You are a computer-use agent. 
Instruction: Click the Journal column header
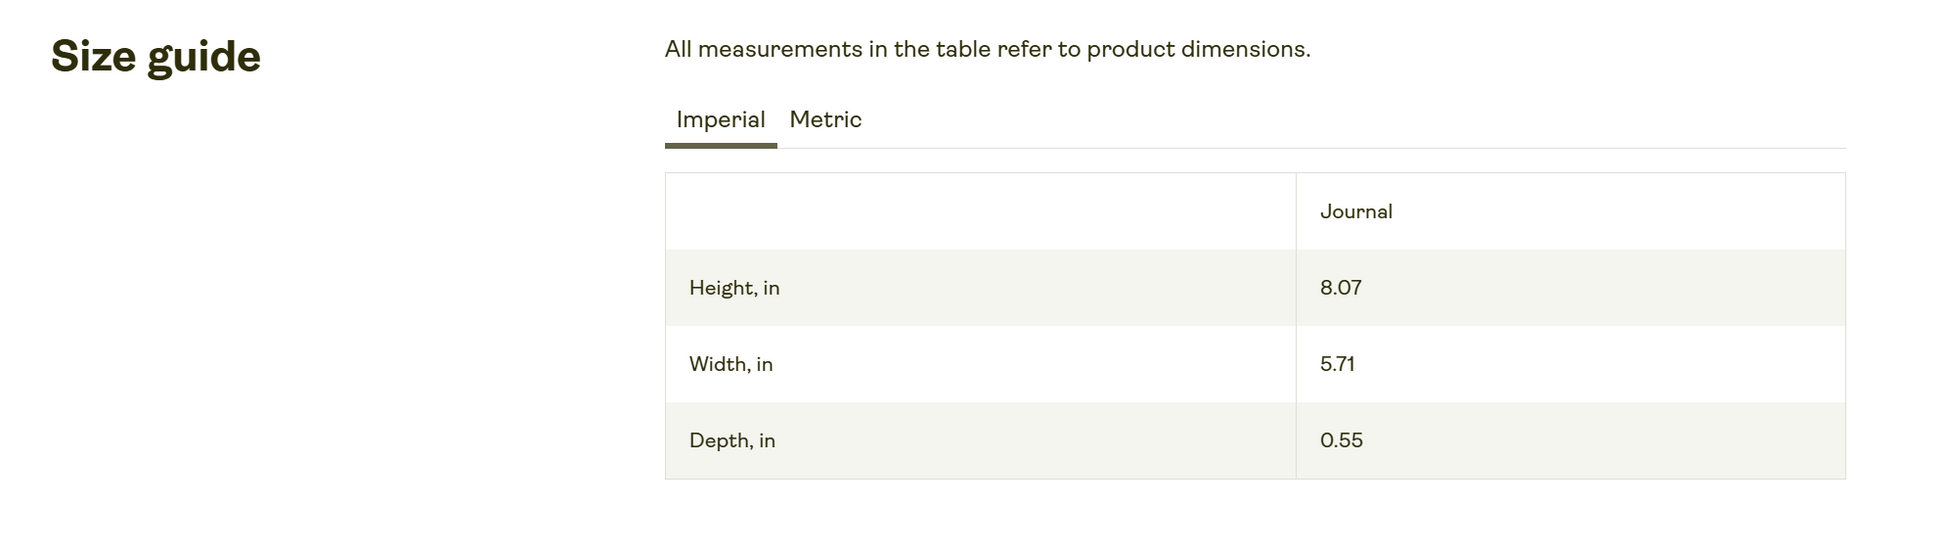(1356, 211)
